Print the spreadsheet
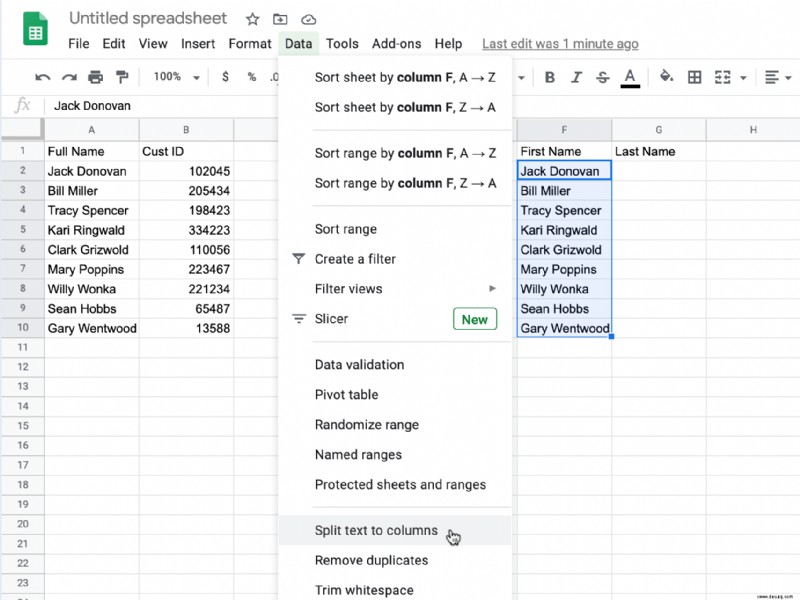 [95, 77]
